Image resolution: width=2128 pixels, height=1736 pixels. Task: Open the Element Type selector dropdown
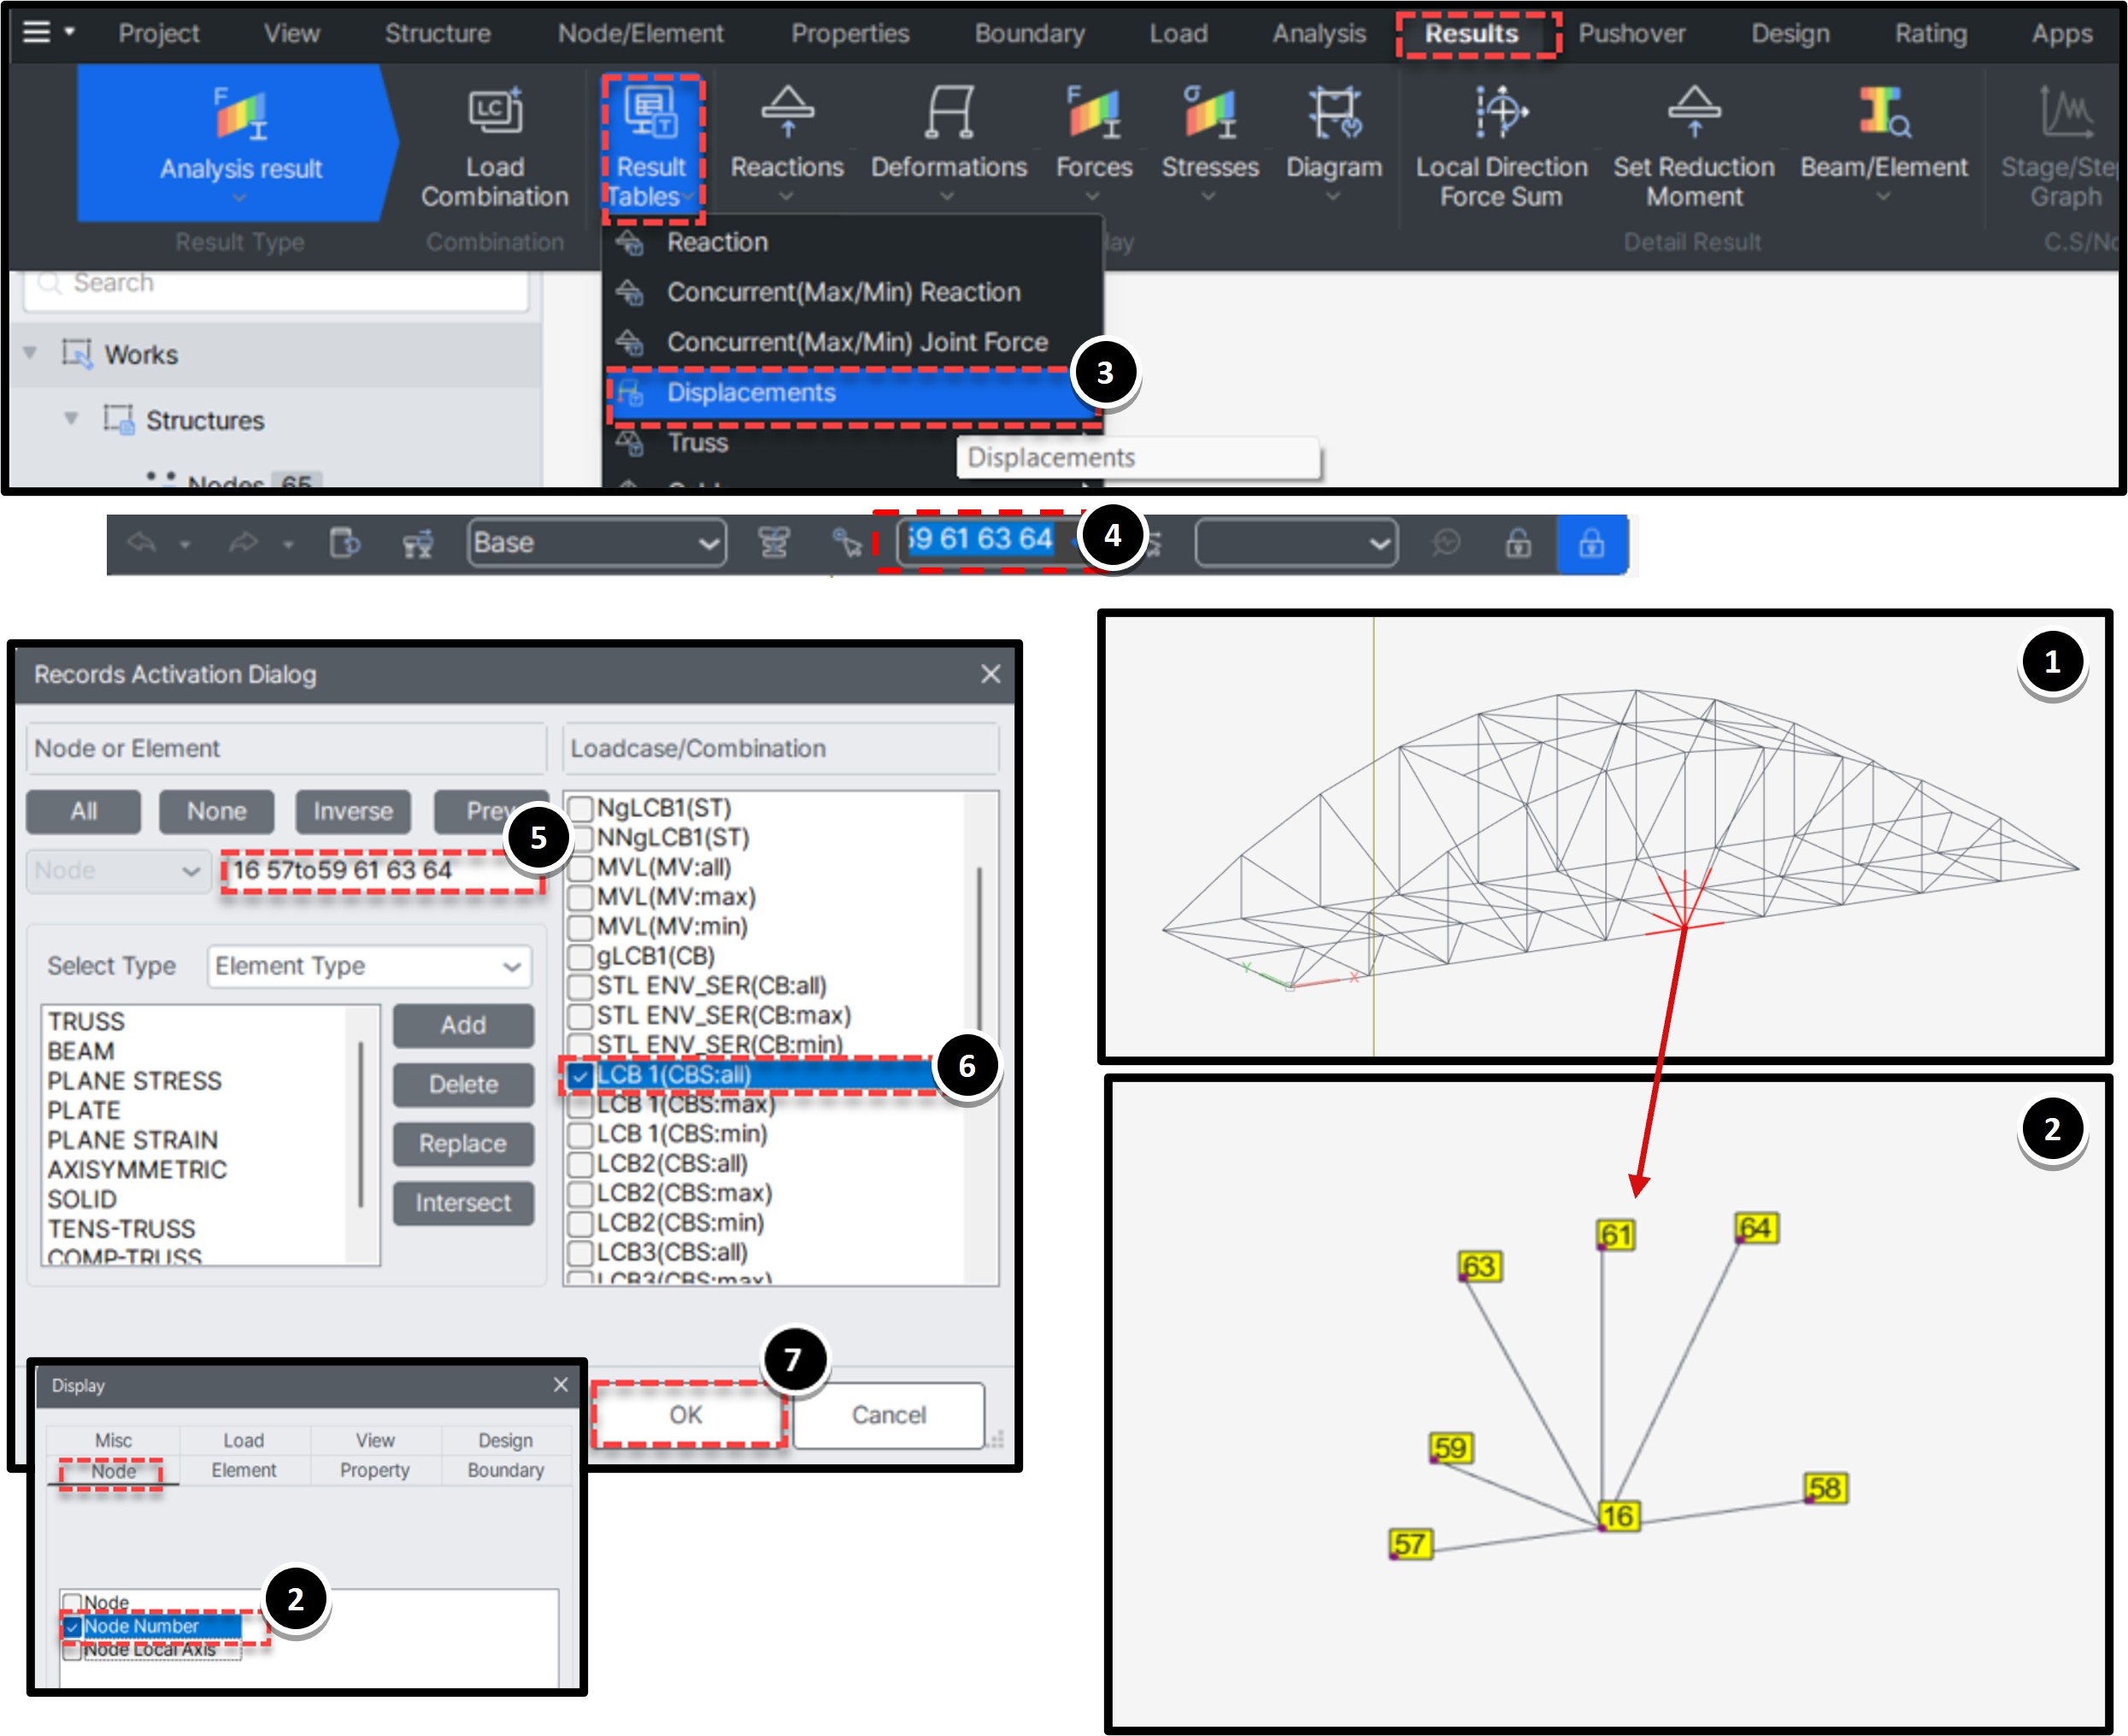coord(368,966)
